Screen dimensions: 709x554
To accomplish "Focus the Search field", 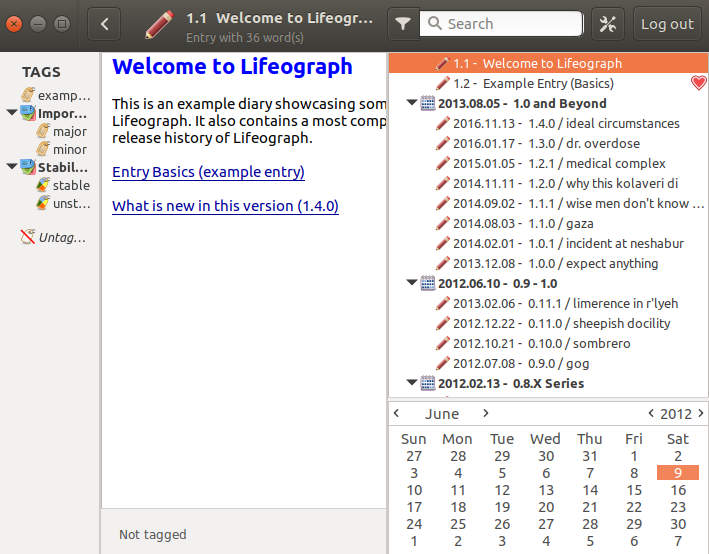I will coord(501,24).
